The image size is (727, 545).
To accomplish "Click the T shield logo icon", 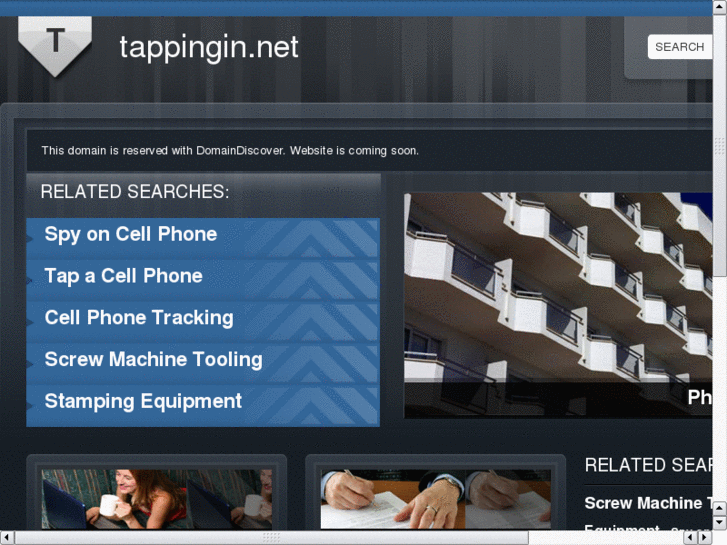I will pyautogui.click(x=55, y=46).
